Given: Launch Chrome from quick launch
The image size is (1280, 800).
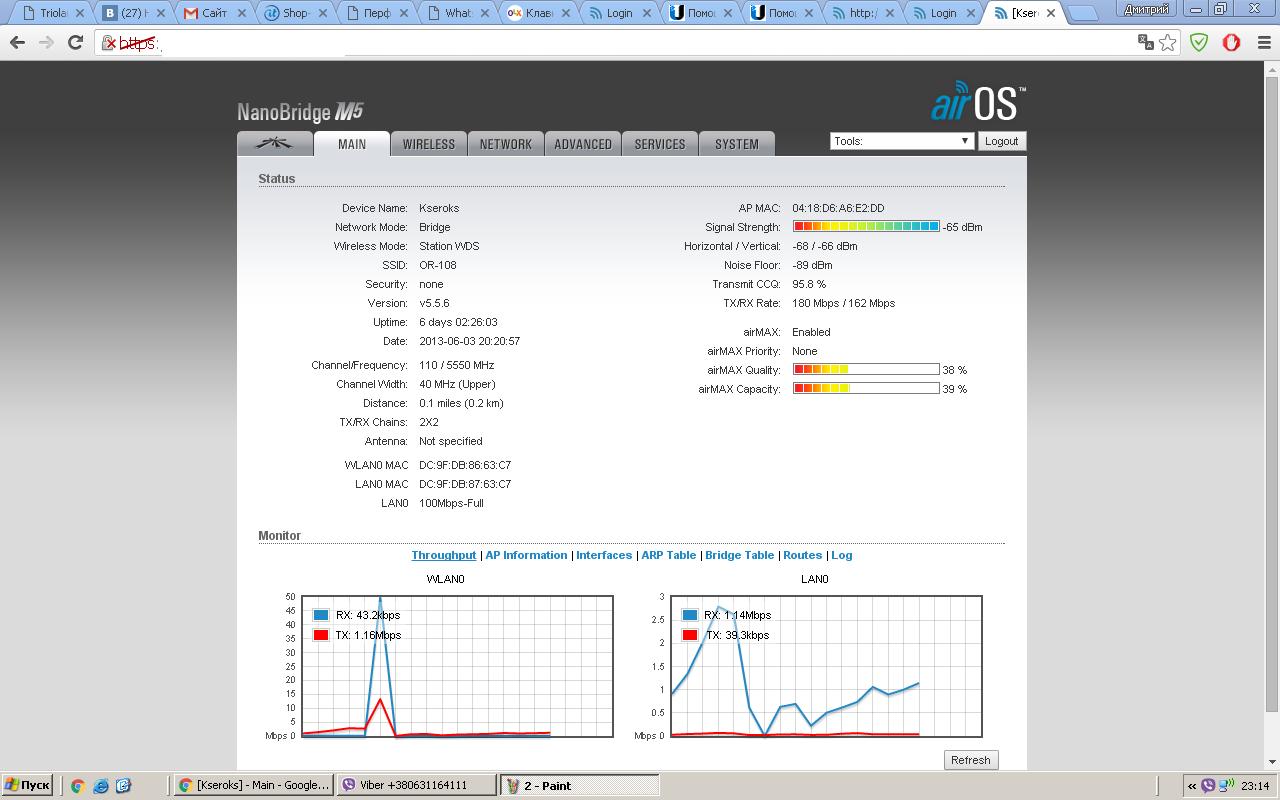Looking at the screenshot, I should (77, 786).
